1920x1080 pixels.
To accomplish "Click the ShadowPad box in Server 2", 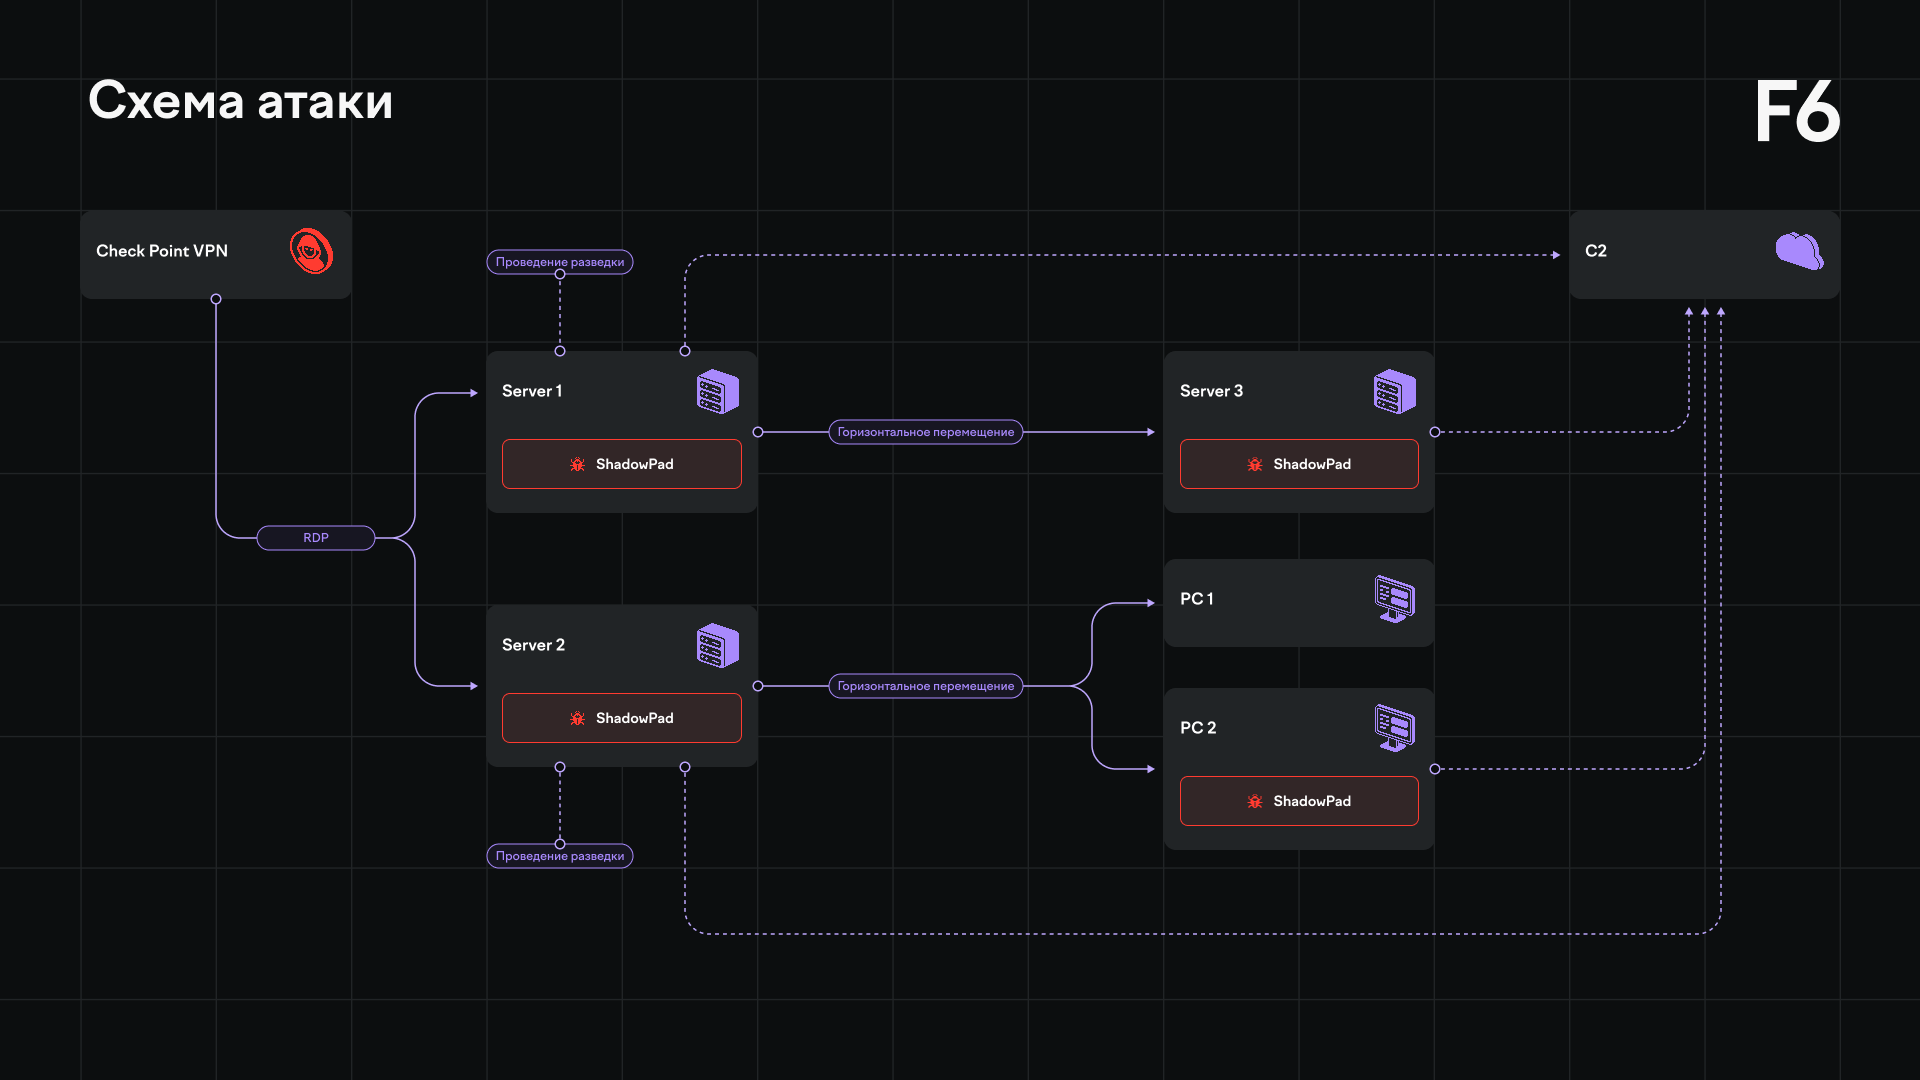I will 621,718.
